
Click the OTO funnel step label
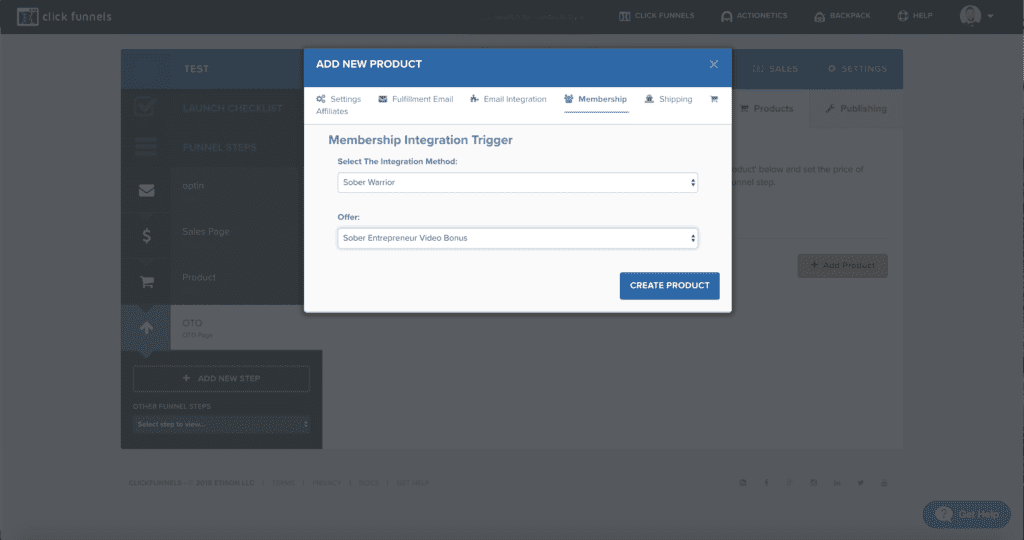[x=192, y=323]
